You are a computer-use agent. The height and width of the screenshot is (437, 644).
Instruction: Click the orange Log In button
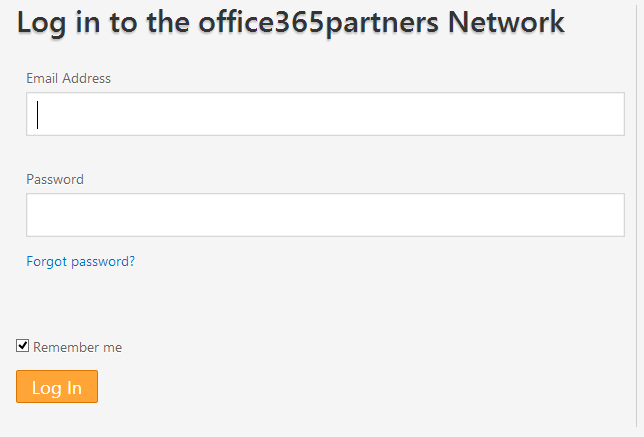click(57, 386)
